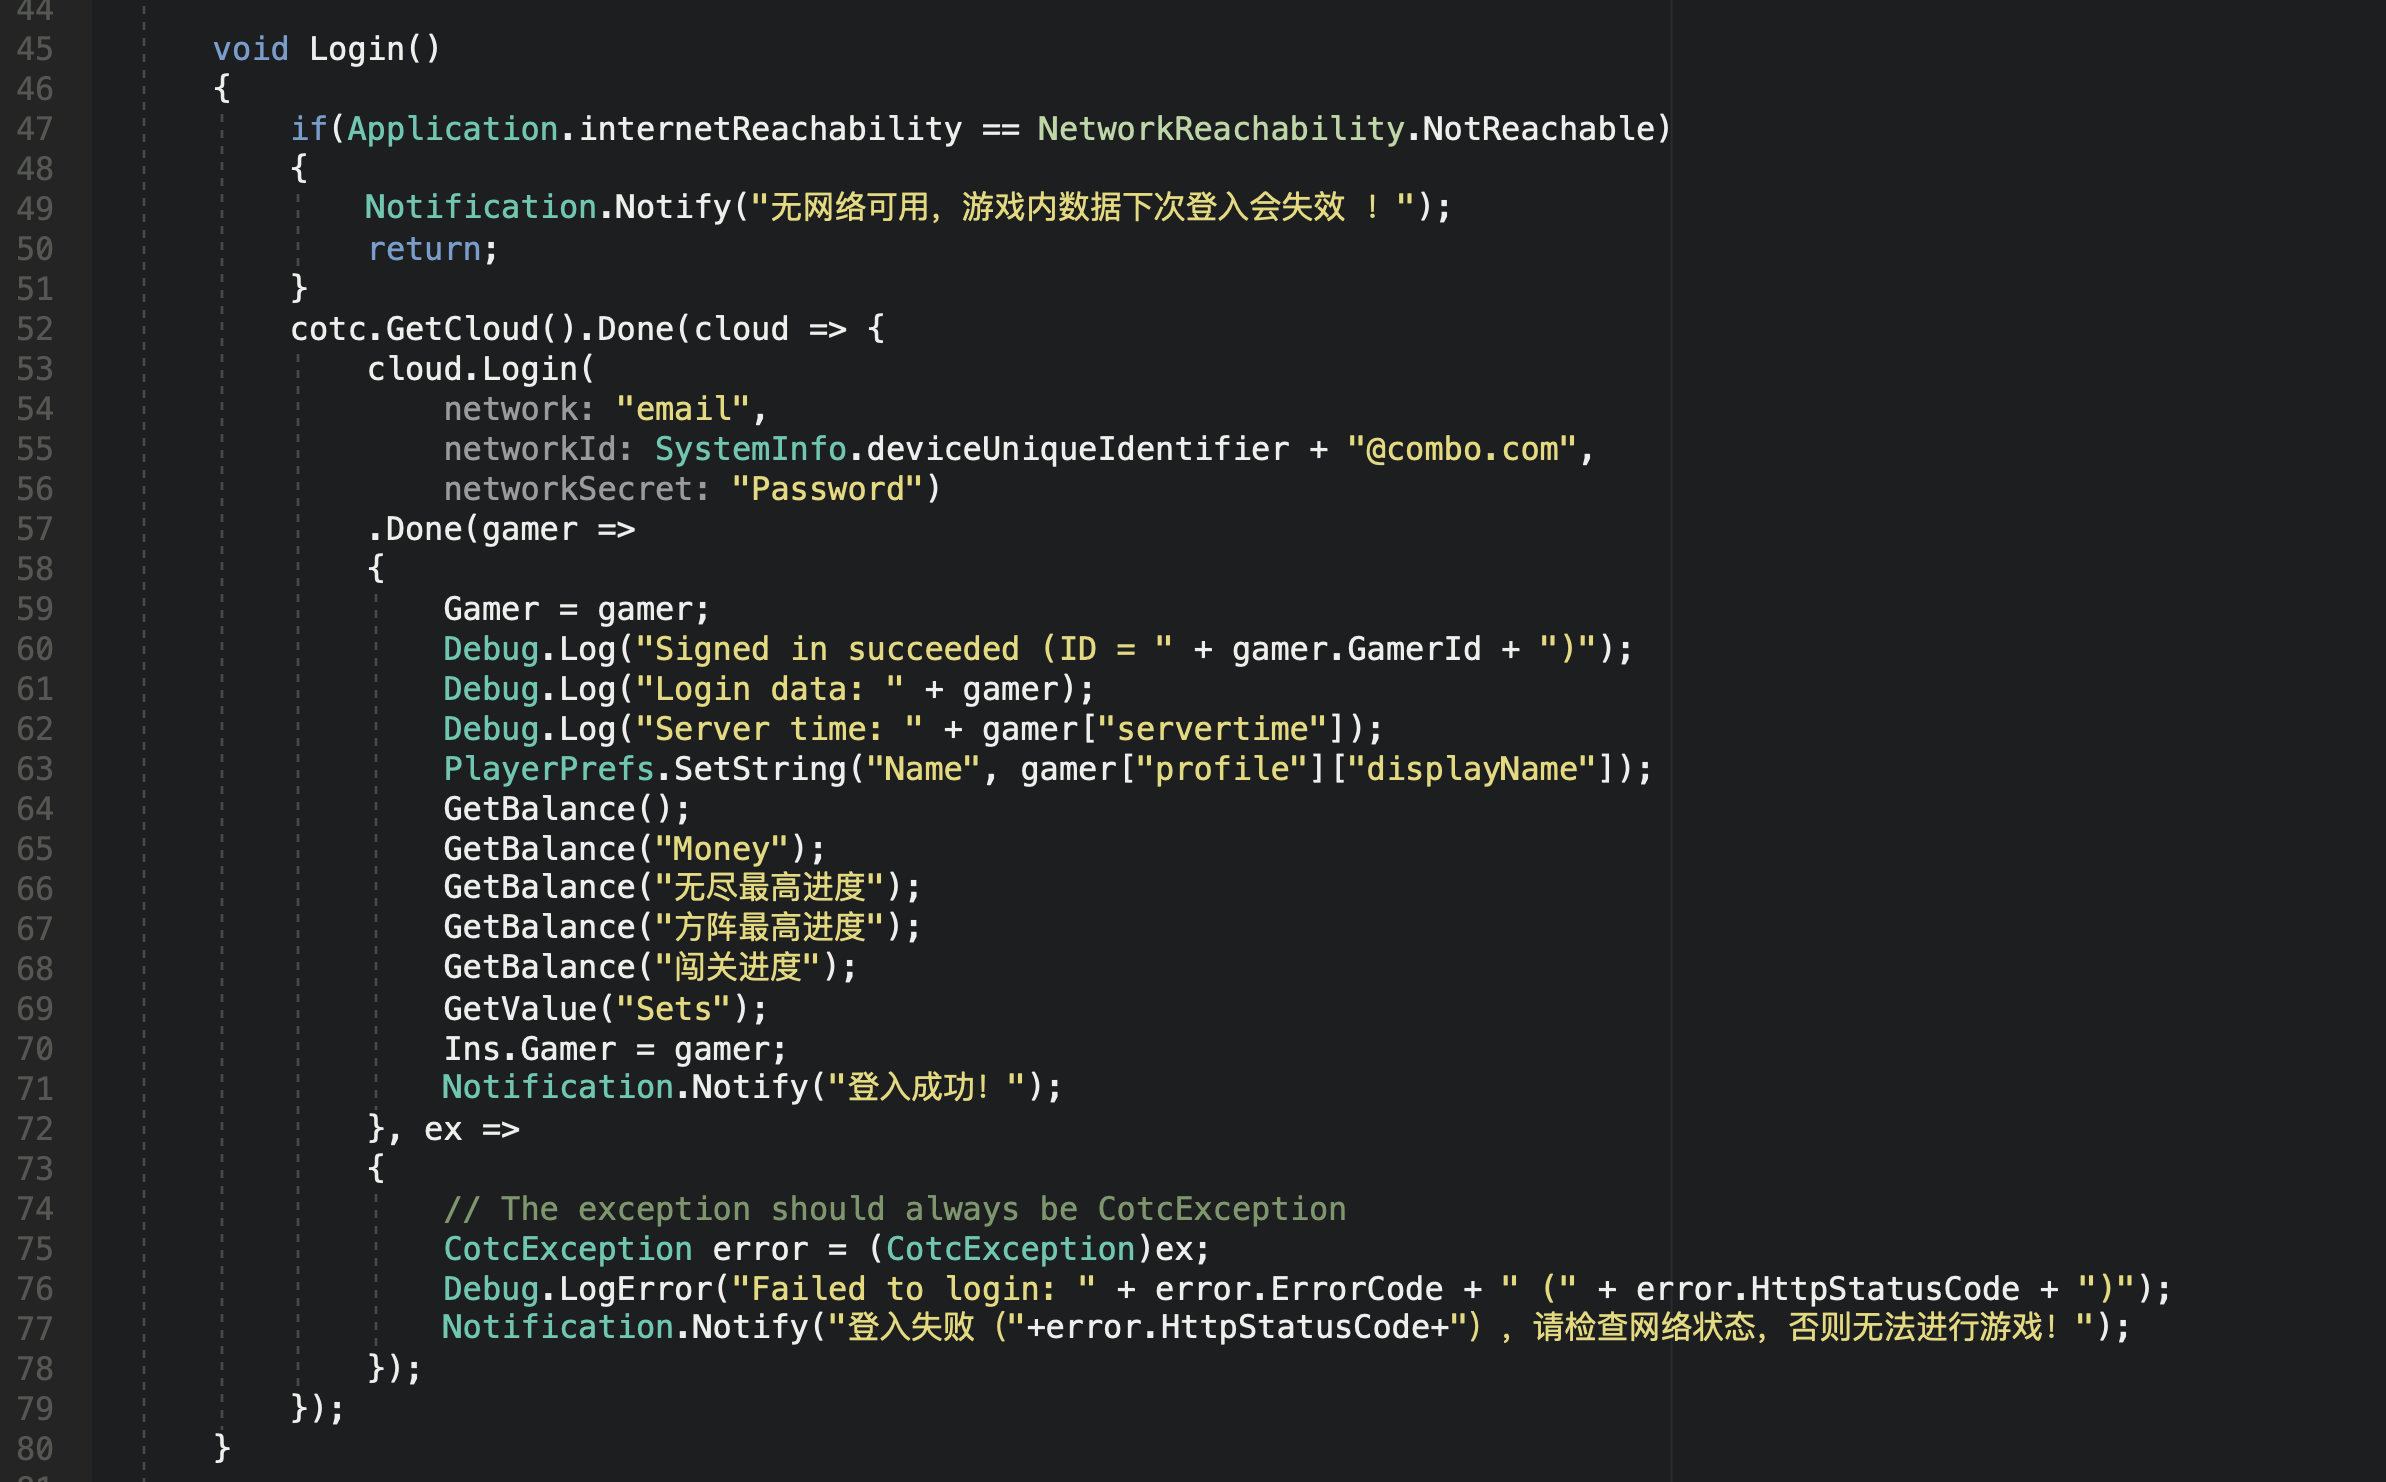Click ex => on line 72
Viewport: 2386px width, 1482px height.
click(x=472, y=1129)
